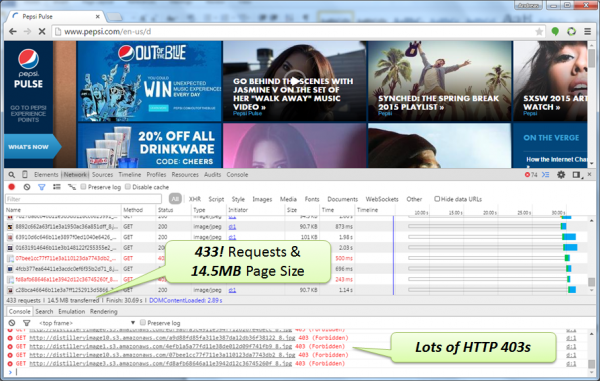The height and width of the screenshot is (381, 600).
Task: Open the top frame dropdown in console
Action: click(87, 323)
